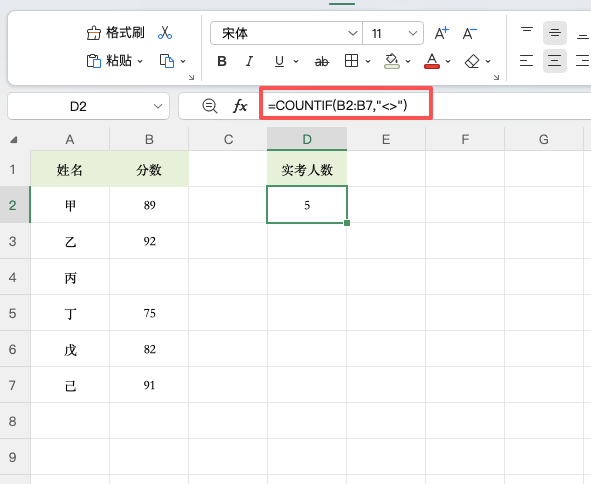Image resolution: width=591 pixels, height=484 pixels.
Task: Click the Cut scissors icon
Action: point(165,33)
